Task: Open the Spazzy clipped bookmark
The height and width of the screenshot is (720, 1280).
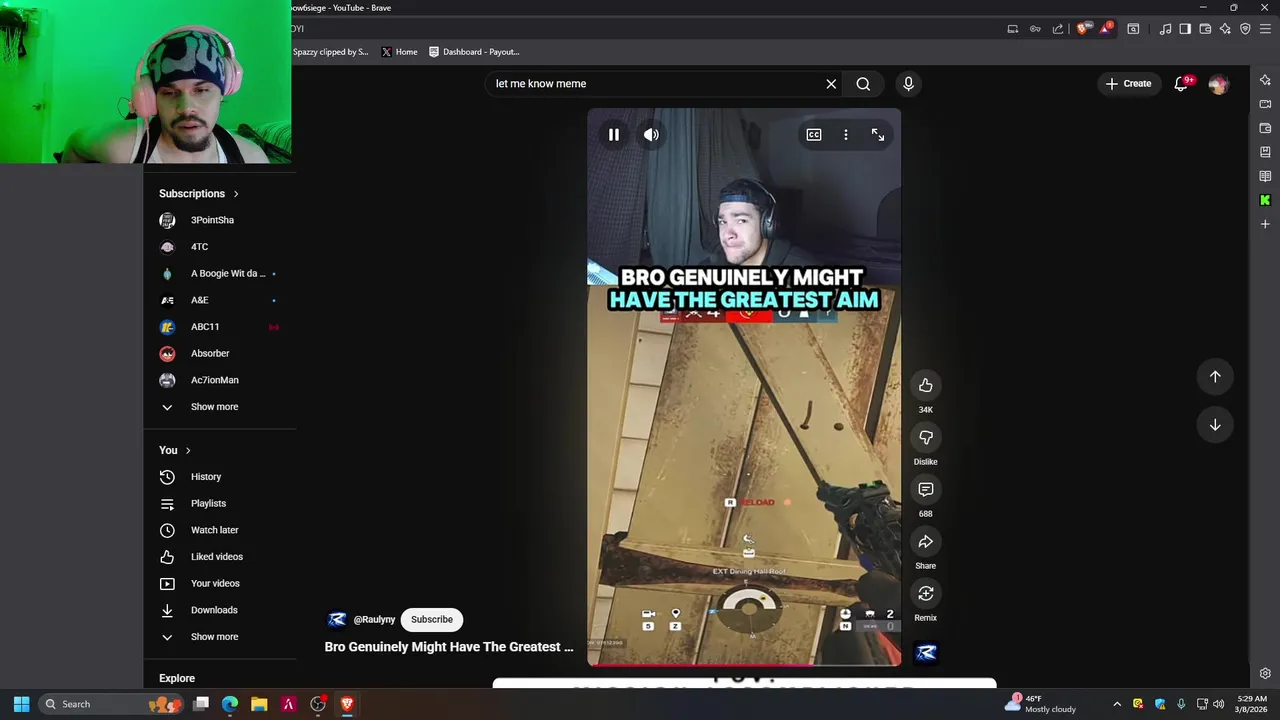Action: (331, 52)
